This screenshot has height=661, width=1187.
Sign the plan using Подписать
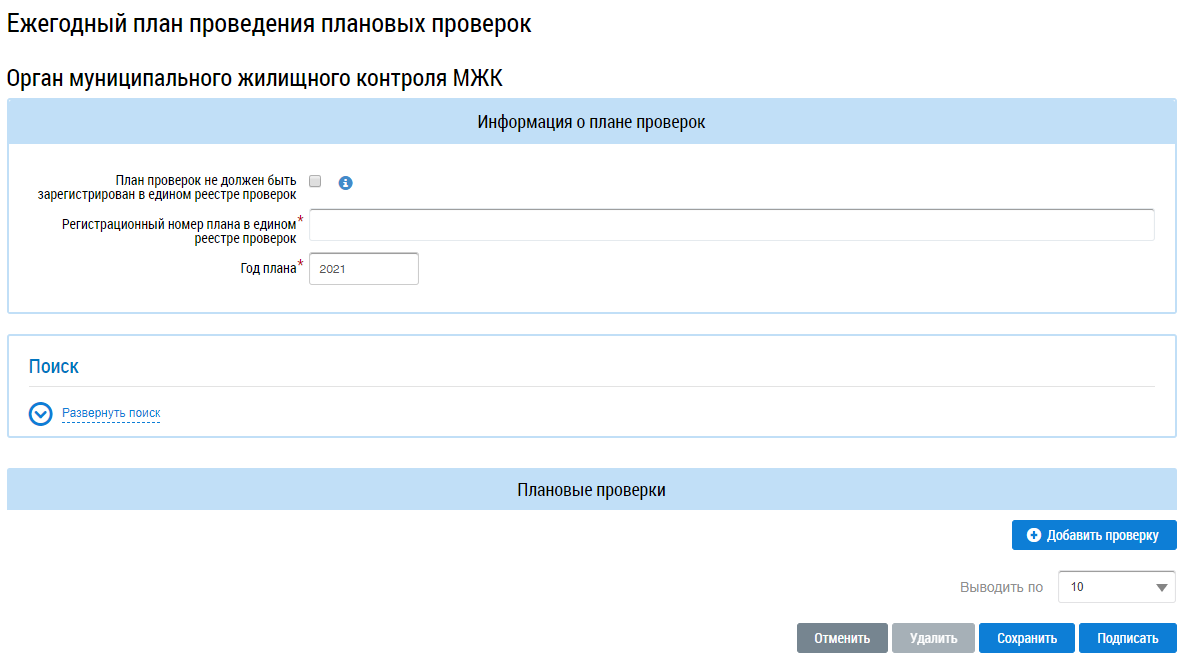pos(1127,639)
